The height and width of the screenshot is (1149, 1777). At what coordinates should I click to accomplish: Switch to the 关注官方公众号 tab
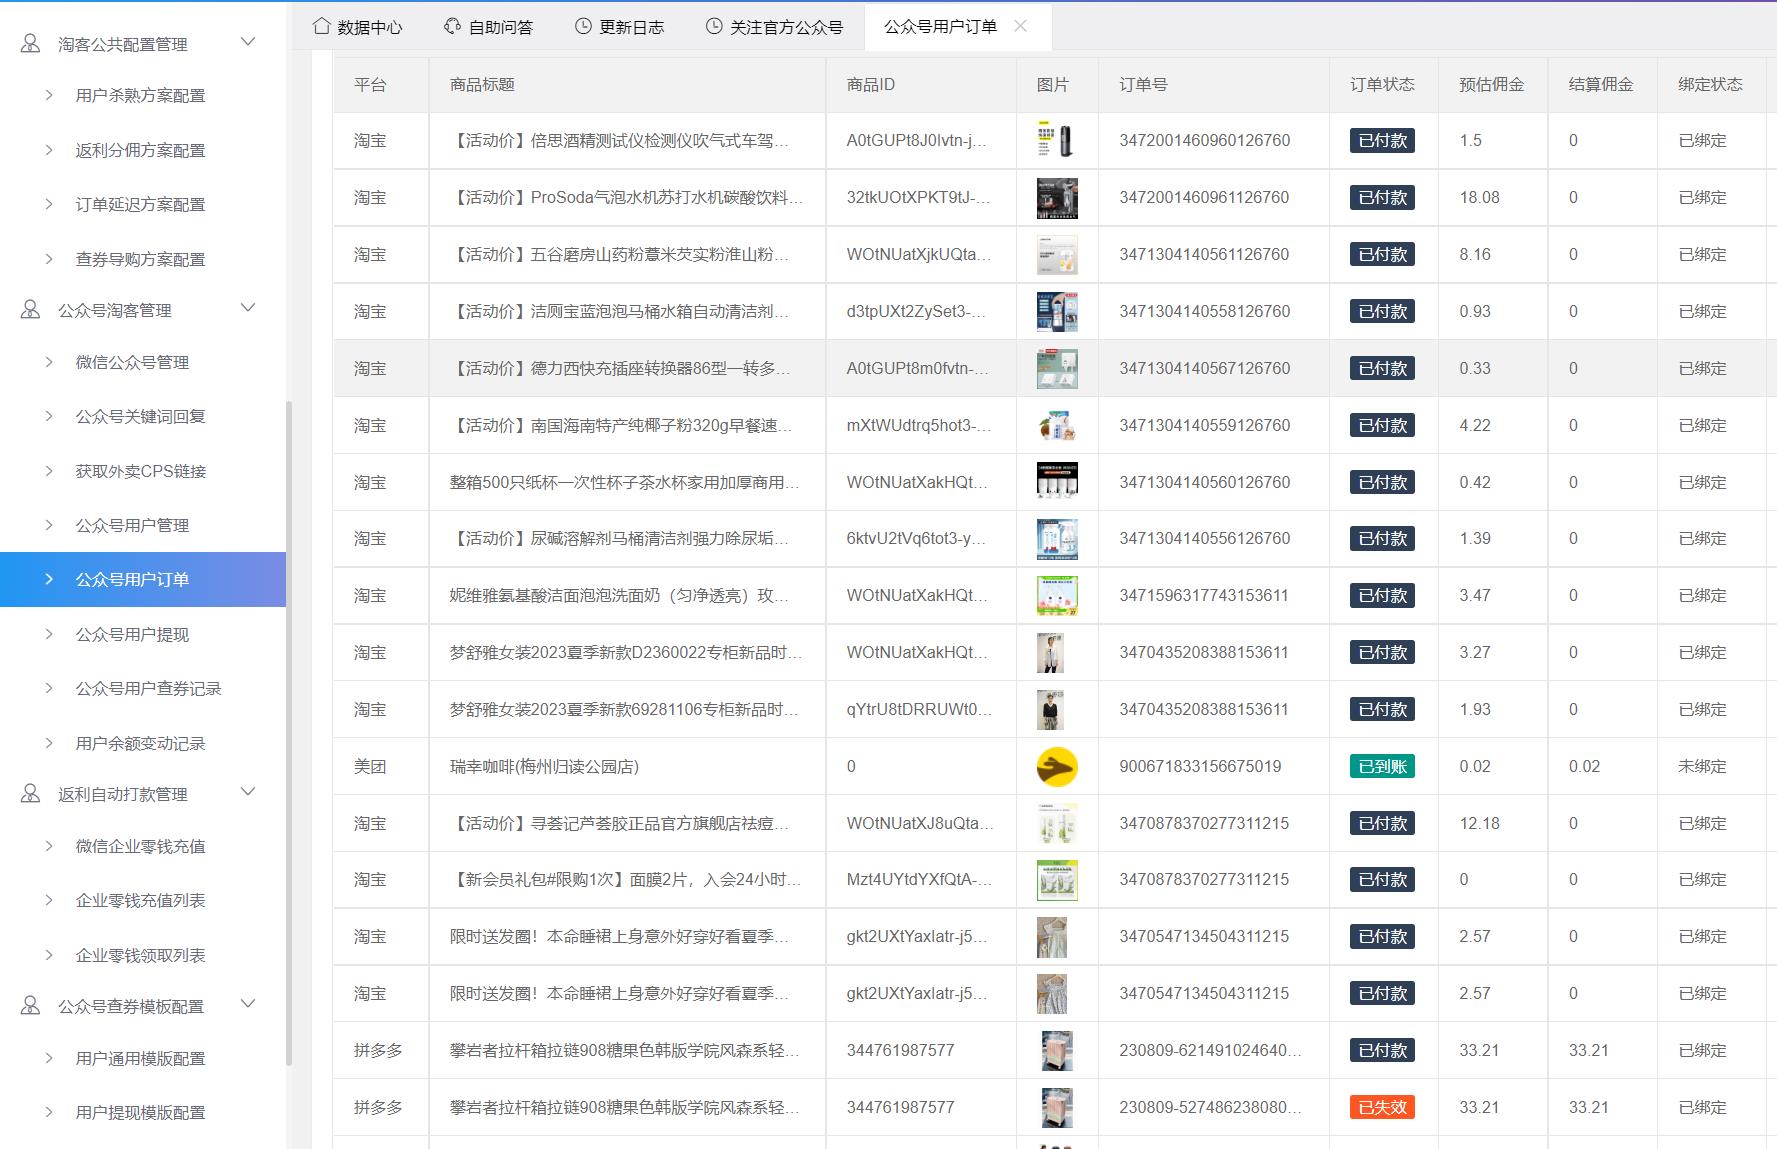775,27
